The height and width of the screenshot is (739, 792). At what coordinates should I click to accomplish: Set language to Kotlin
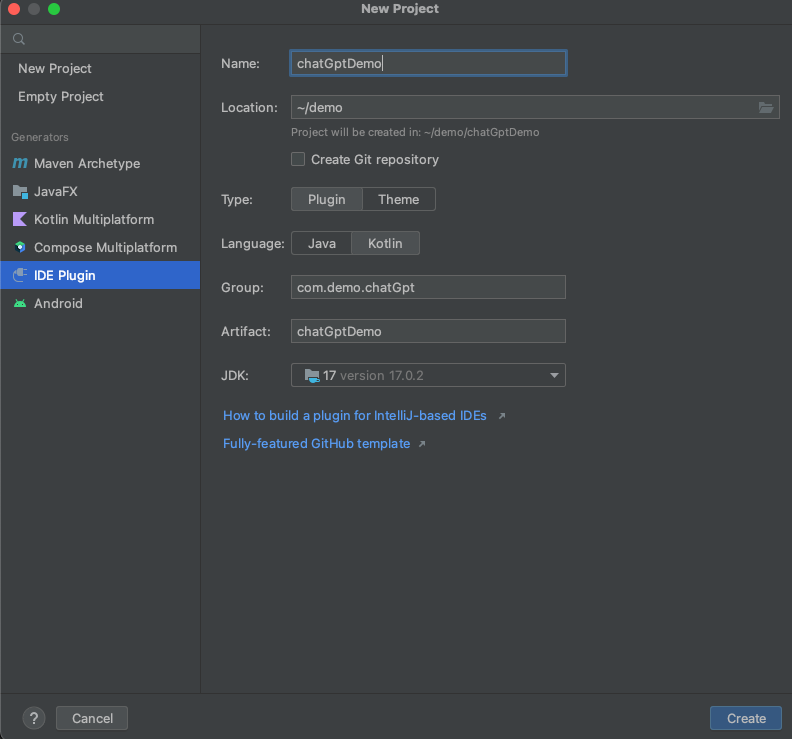[385, 243]
